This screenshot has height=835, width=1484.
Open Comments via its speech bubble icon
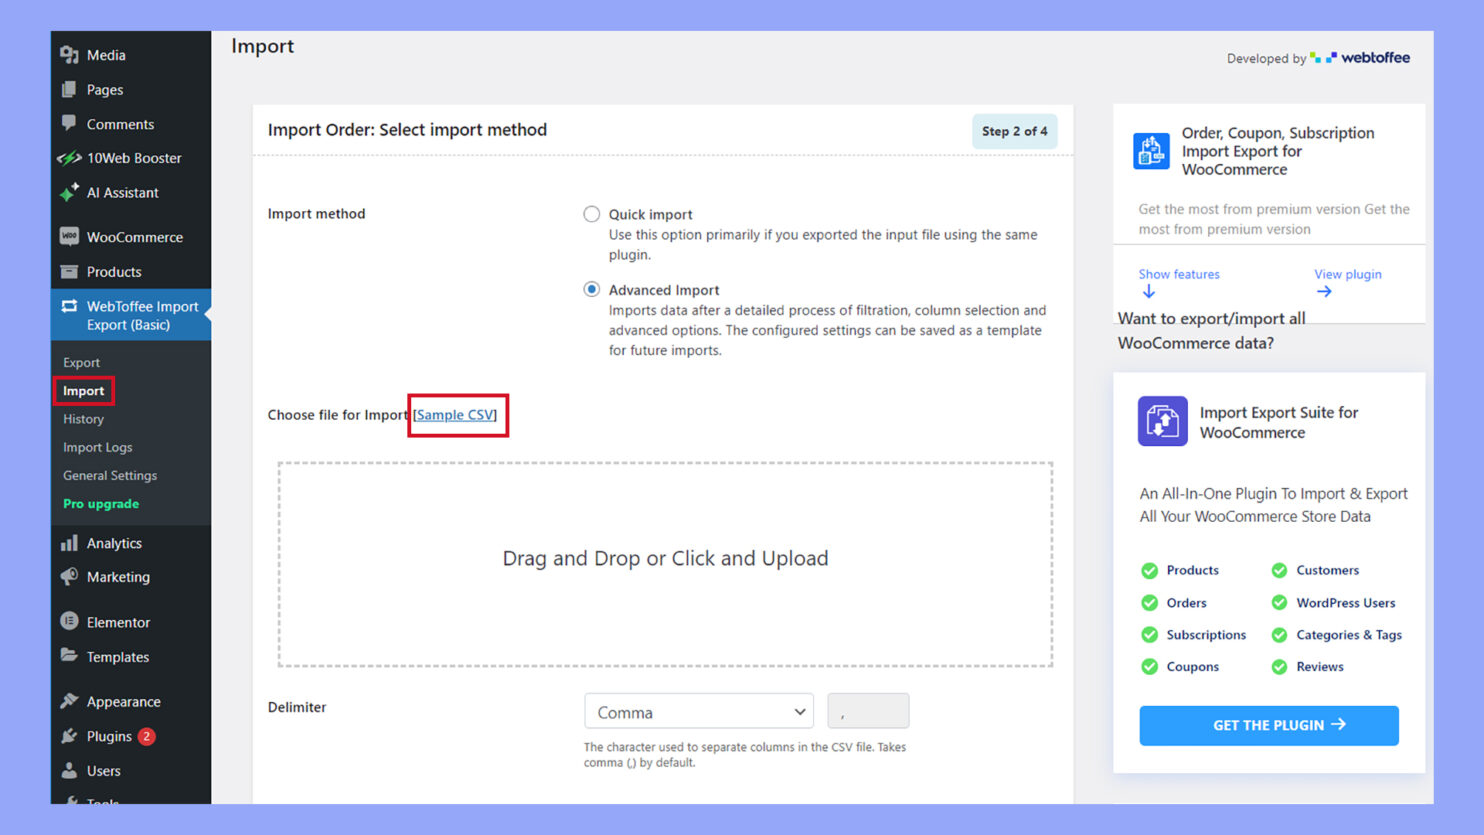[69, 124]
